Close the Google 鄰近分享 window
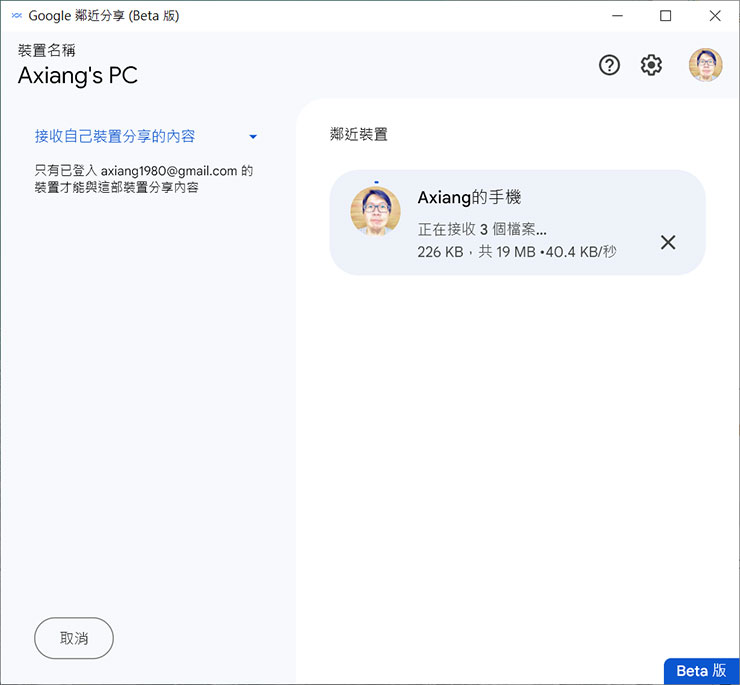Viewport: 740px width, 685px height. [715, 16]
